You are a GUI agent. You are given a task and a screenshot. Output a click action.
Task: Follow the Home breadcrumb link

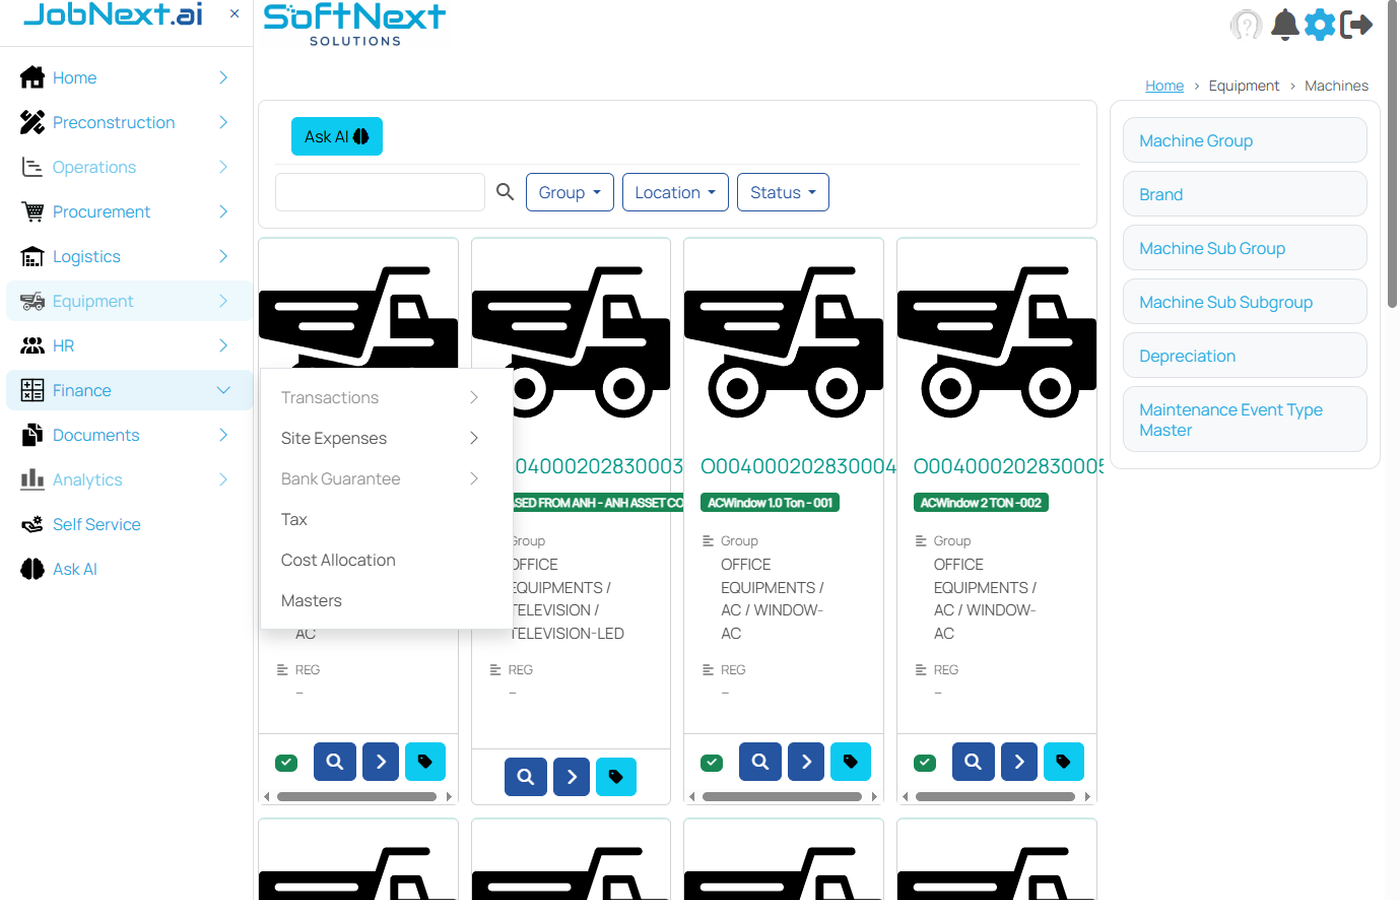click(1164, 86)
